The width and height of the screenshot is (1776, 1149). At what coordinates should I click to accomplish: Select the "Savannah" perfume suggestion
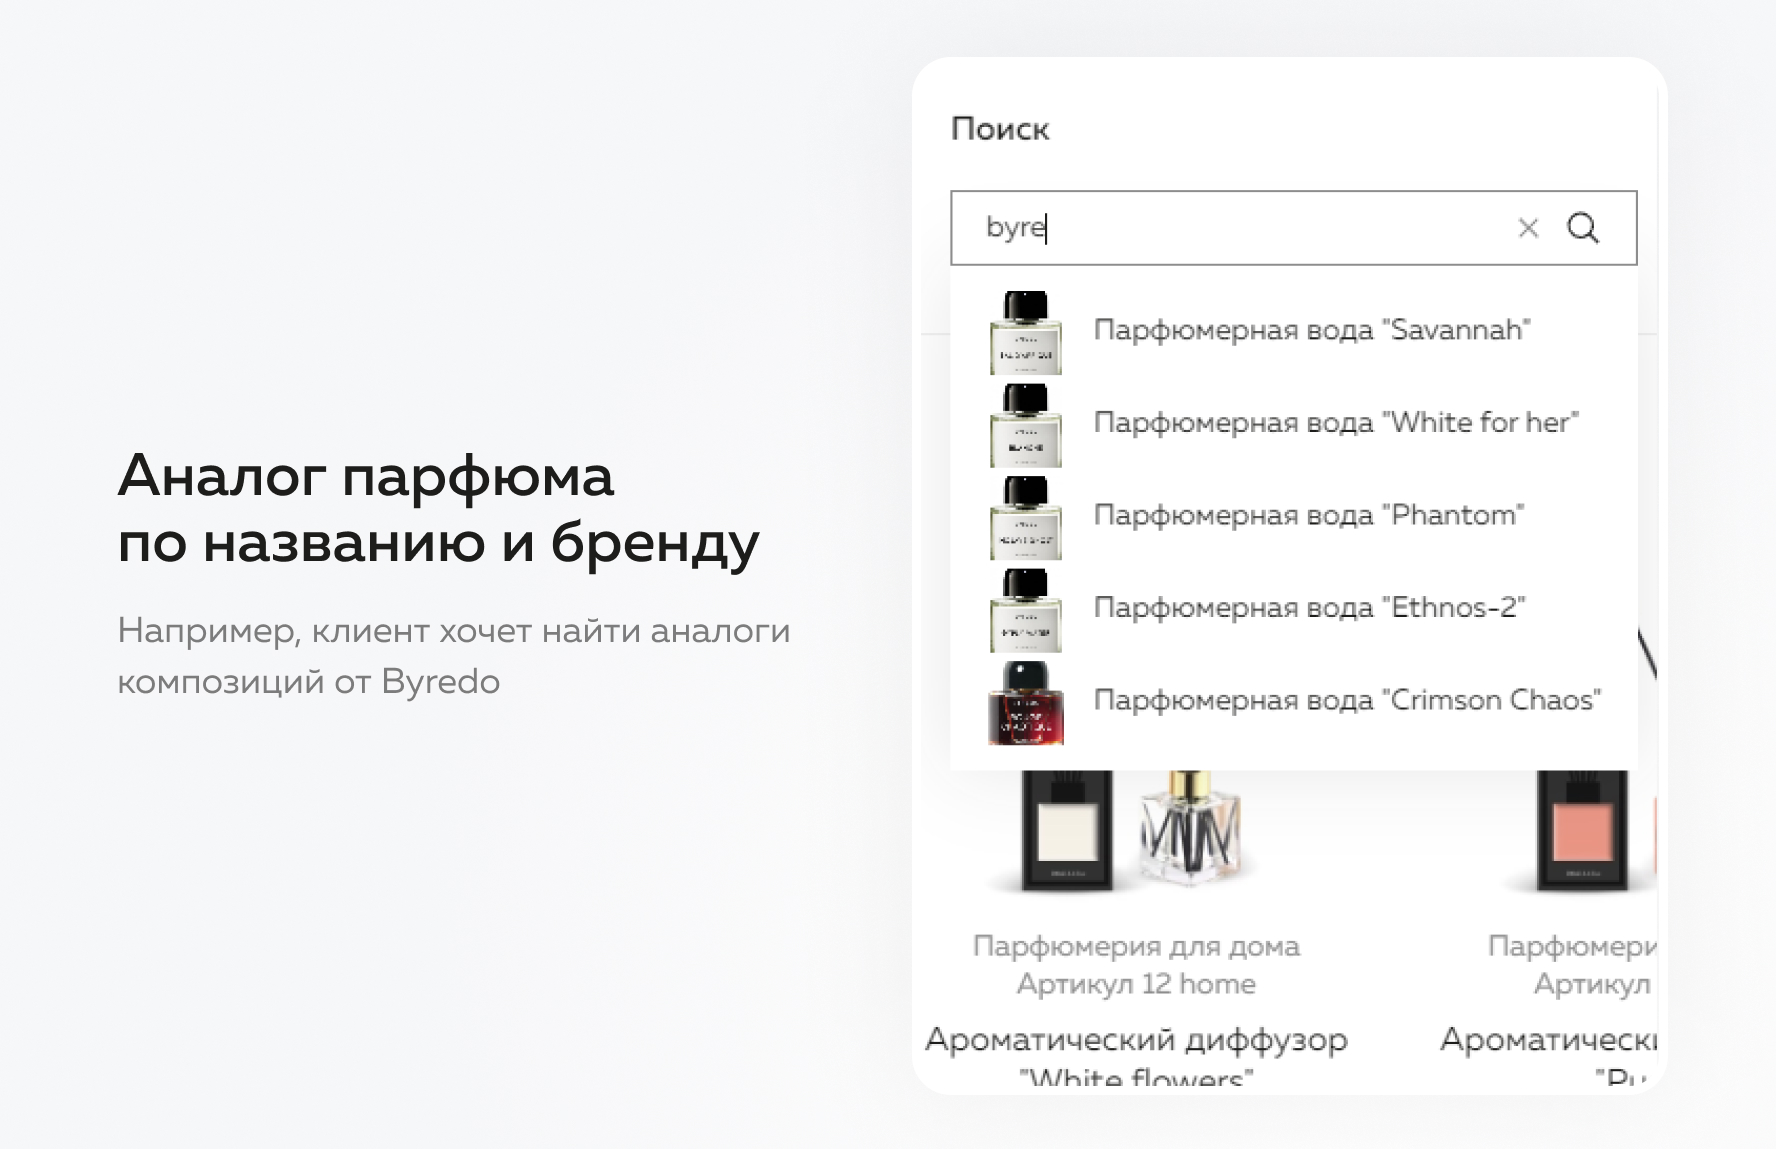tap(1311, 330)
